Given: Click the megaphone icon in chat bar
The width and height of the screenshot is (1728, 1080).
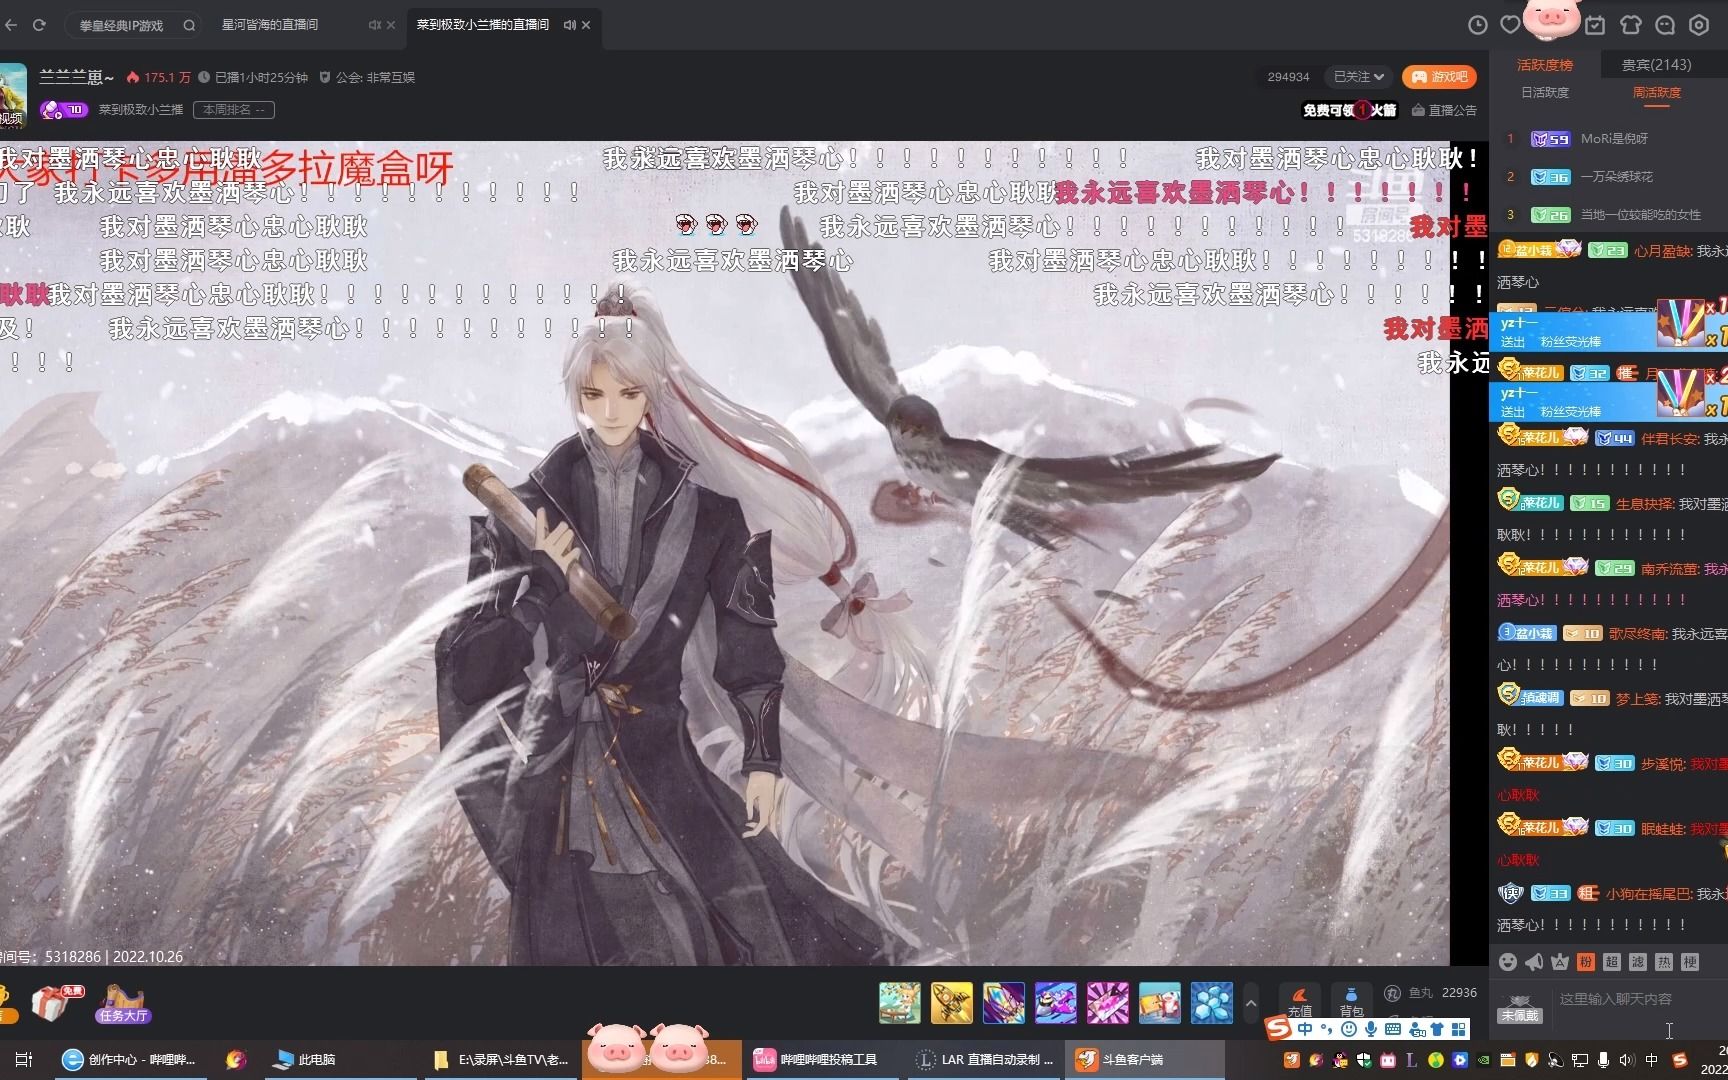Looking at the screenshot, I should tap(1534, 962).
